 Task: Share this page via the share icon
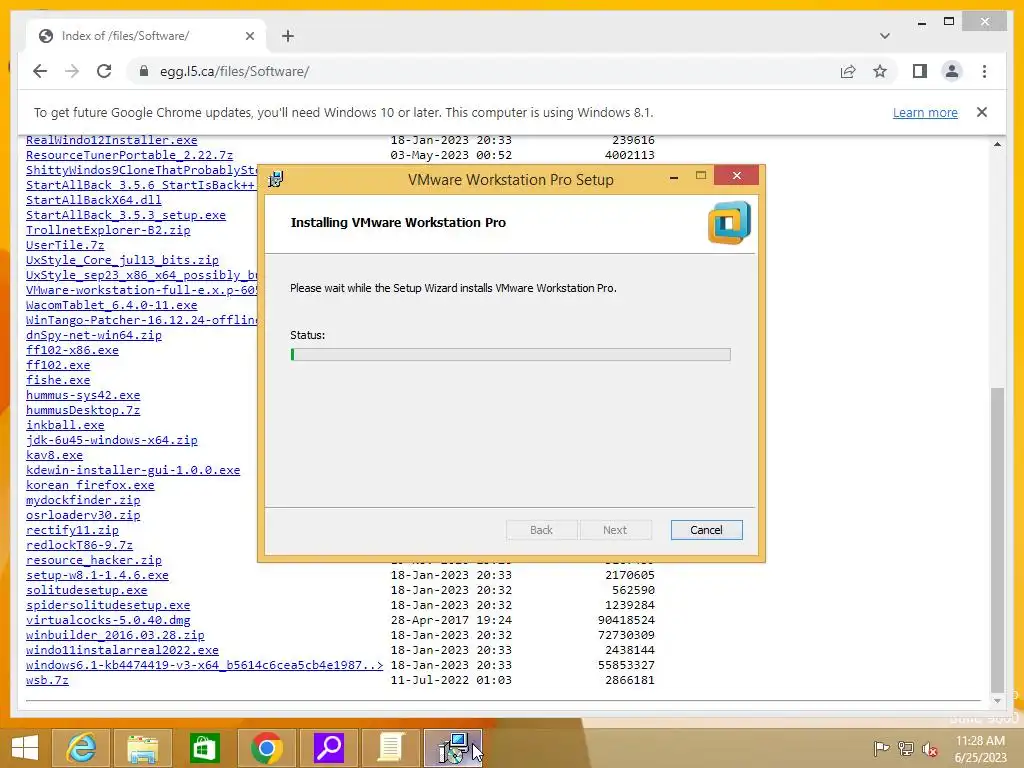coord(848,71)
